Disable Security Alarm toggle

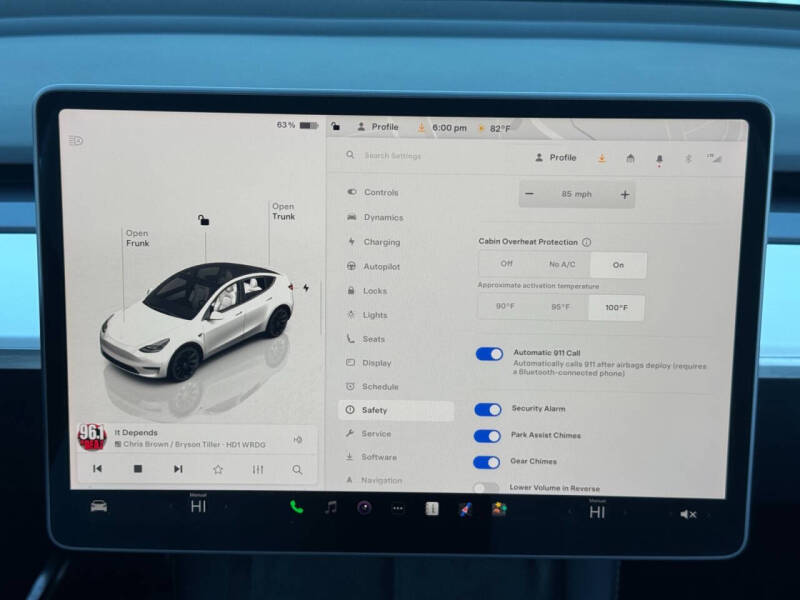[x=489, y=408]
